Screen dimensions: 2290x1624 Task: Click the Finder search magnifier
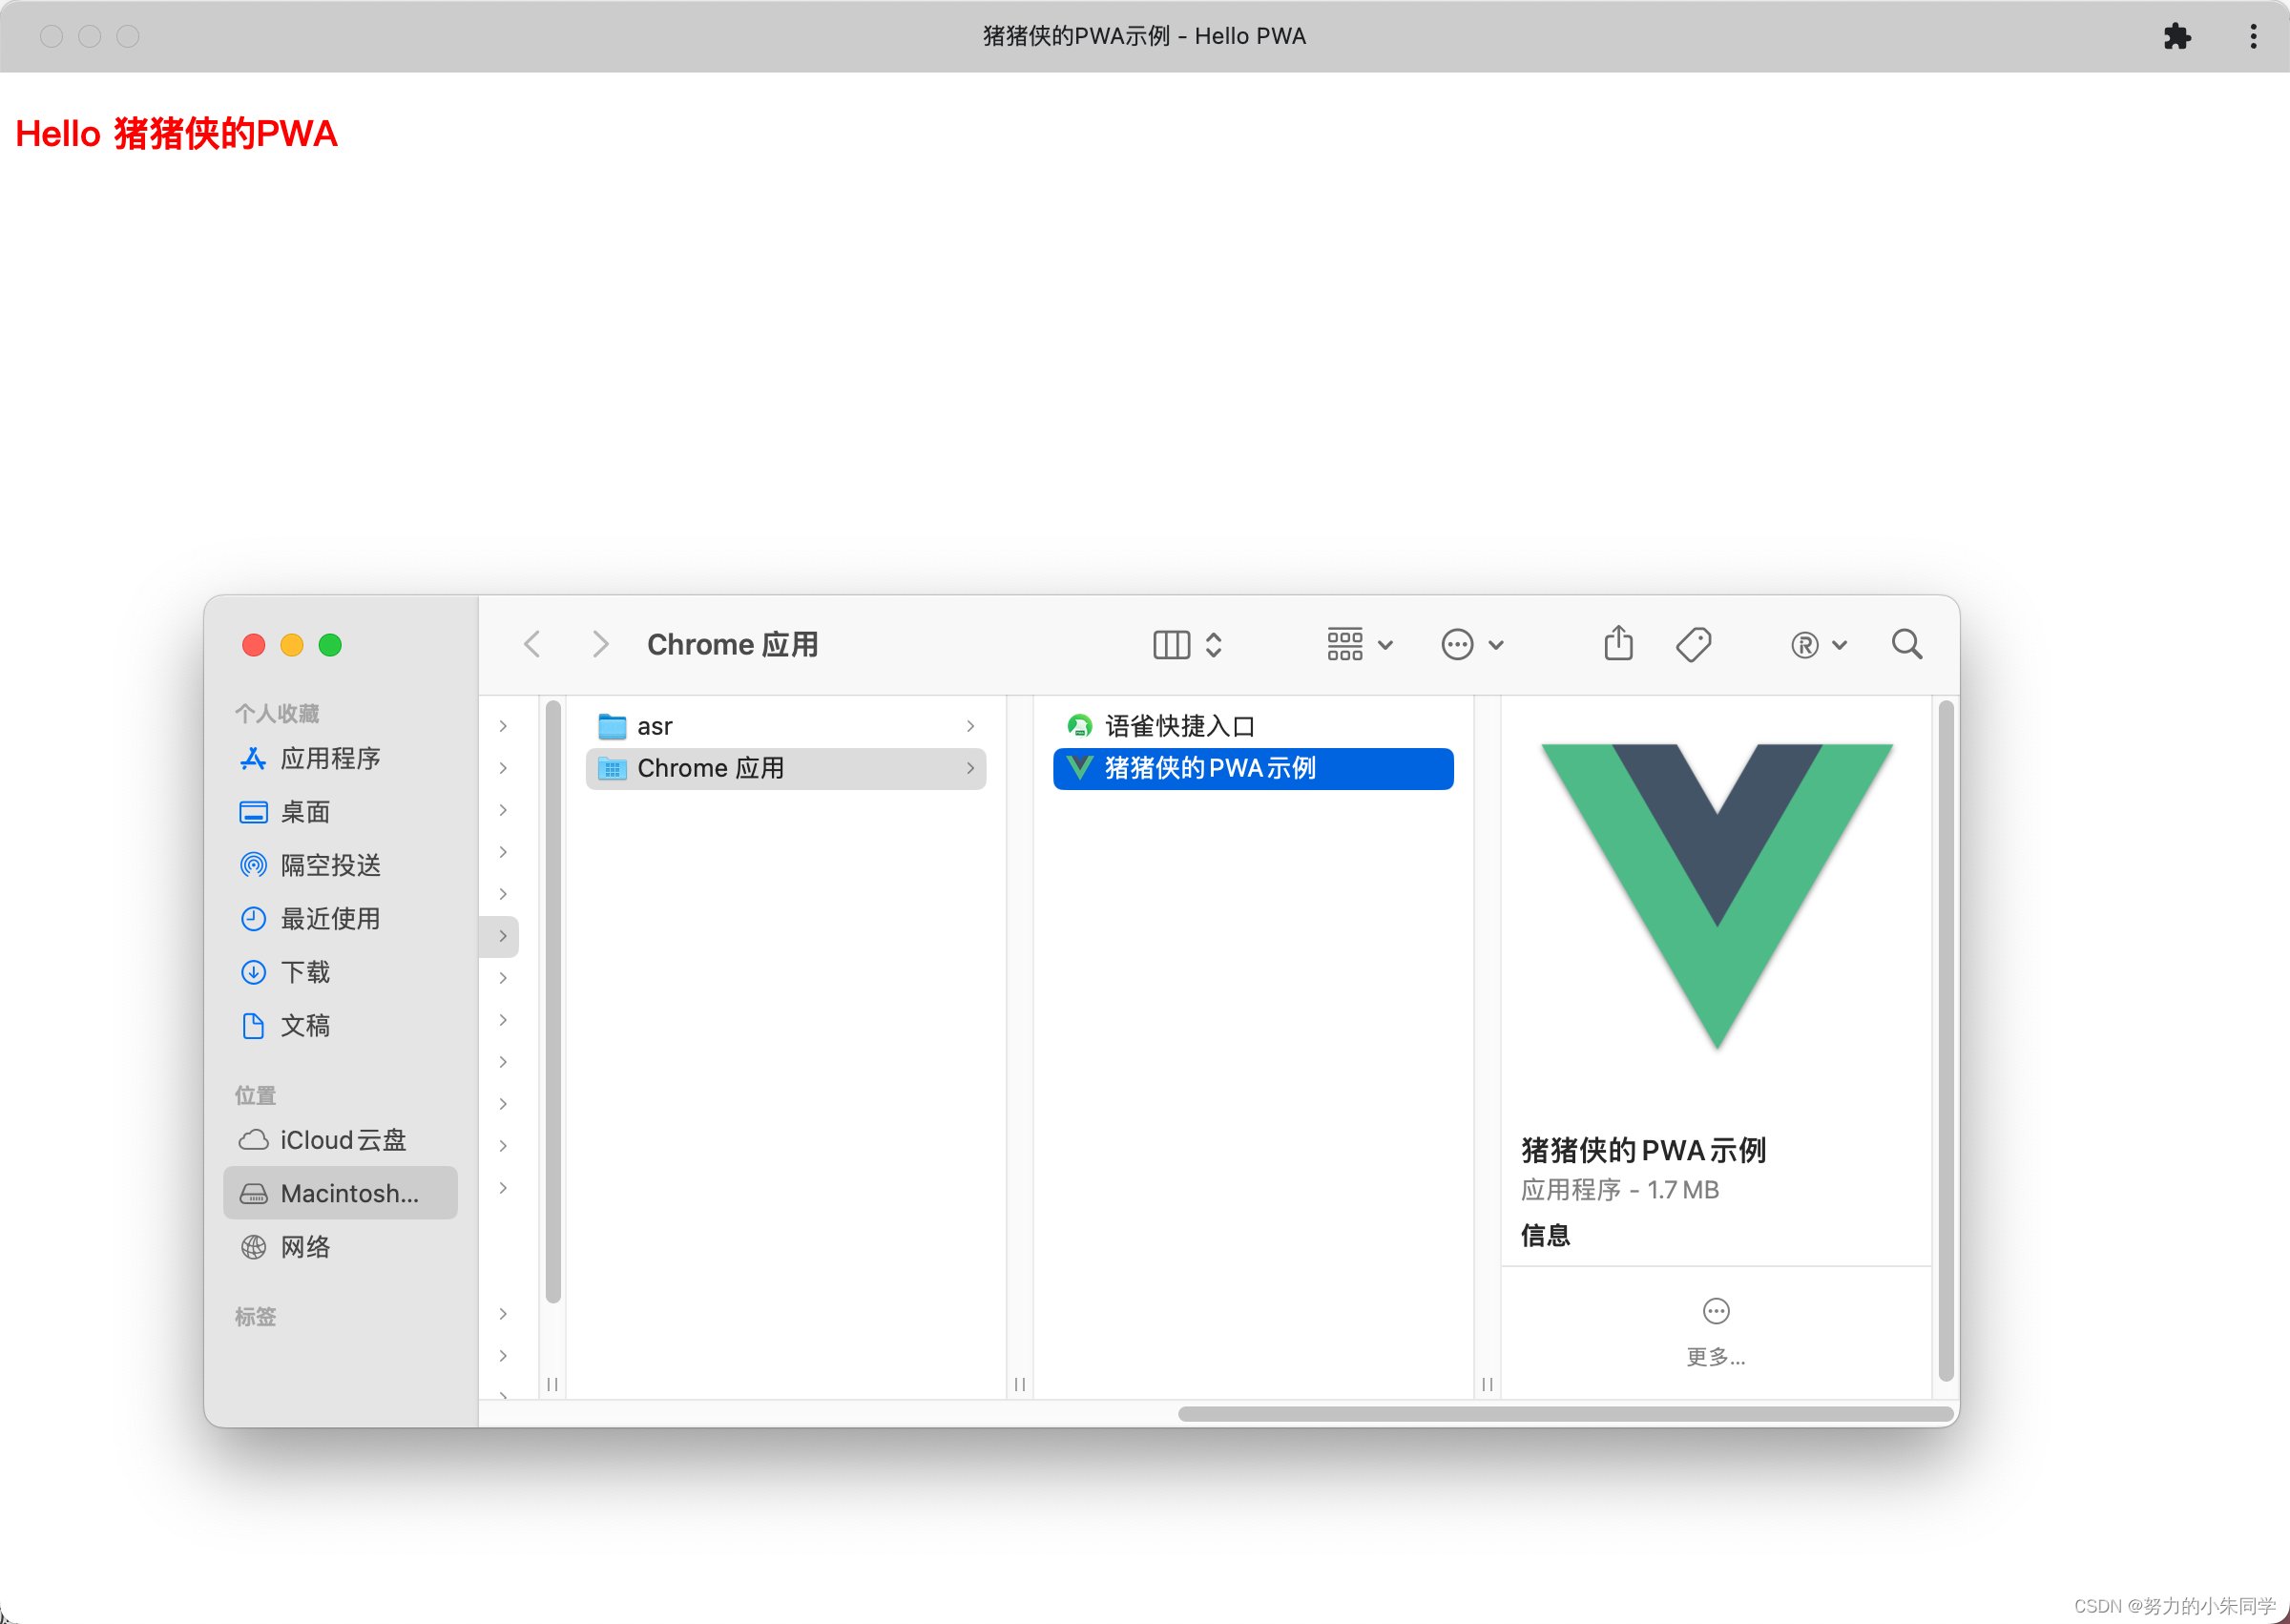pos(1907,644)
